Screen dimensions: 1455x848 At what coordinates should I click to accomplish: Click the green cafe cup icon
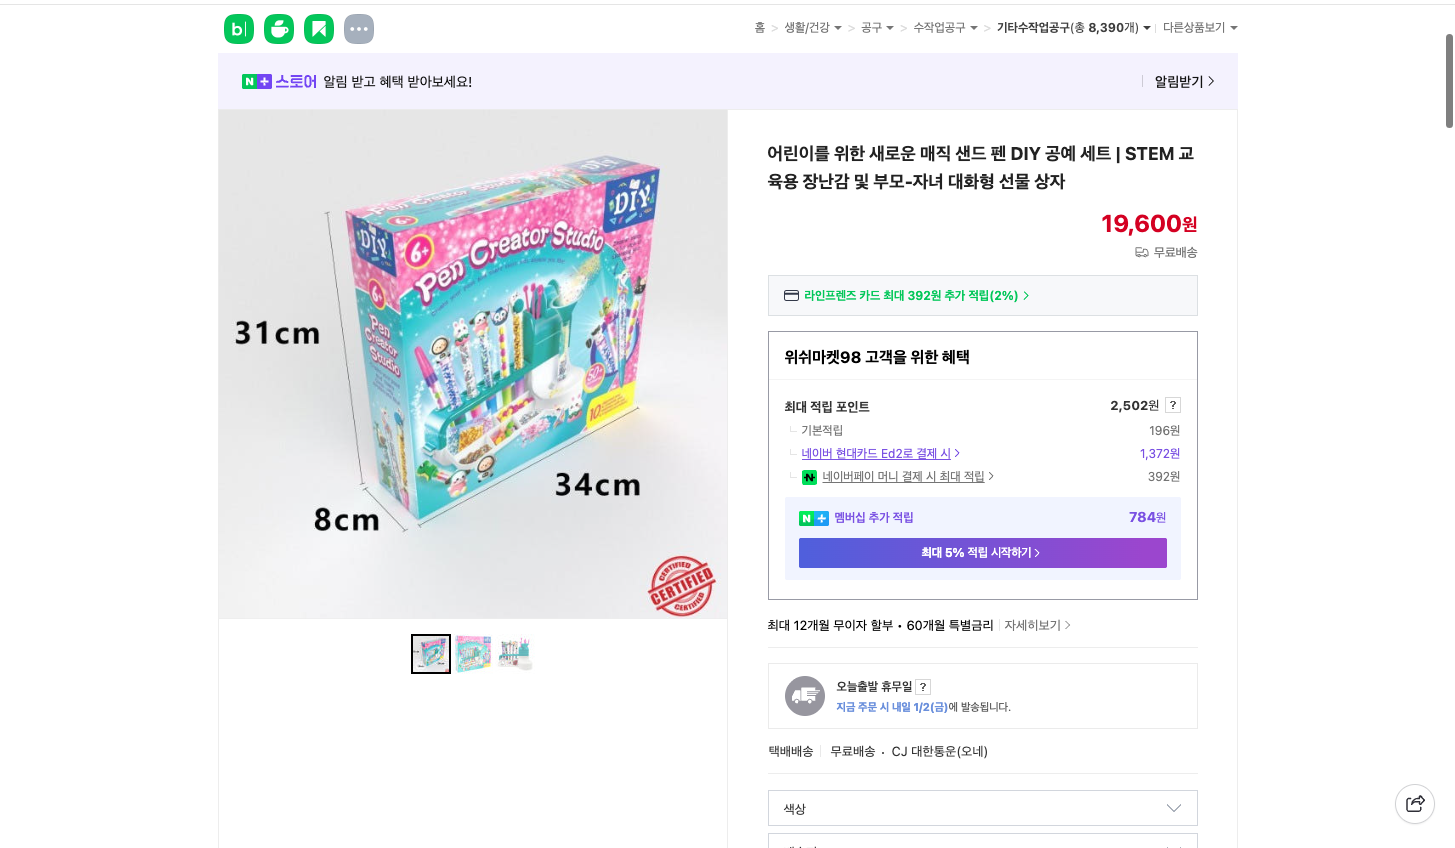(278, 29)
